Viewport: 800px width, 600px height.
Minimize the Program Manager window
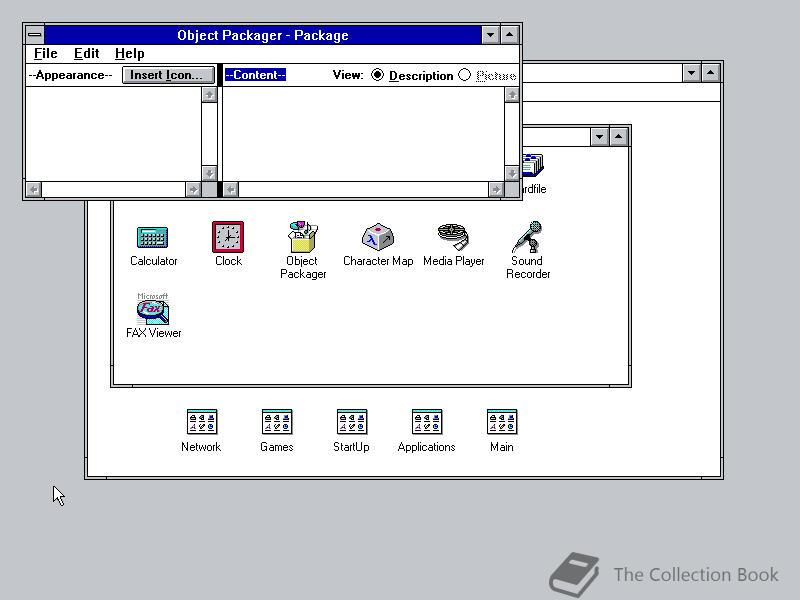(691, 73)
